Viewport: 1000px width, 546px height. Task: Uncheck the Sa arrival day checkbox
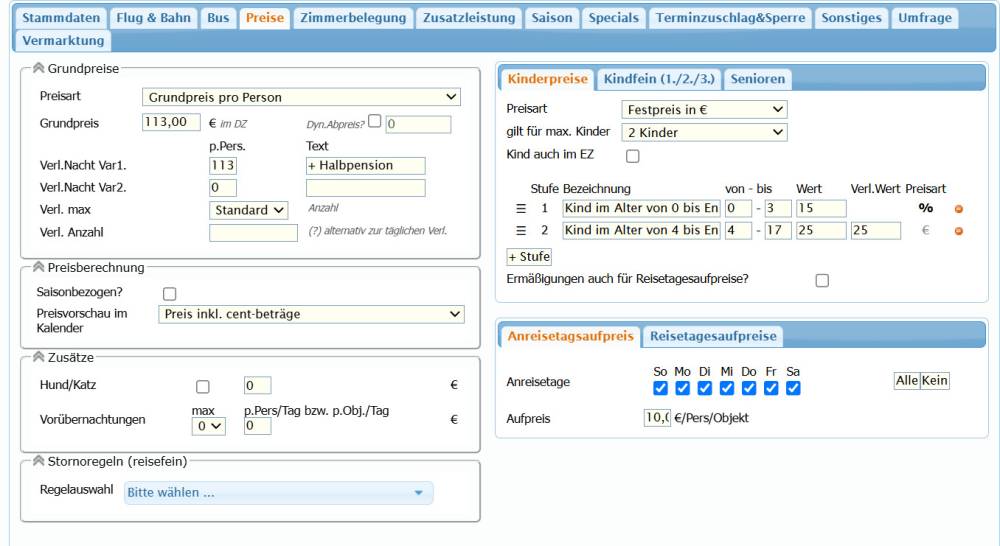[793, 388]
